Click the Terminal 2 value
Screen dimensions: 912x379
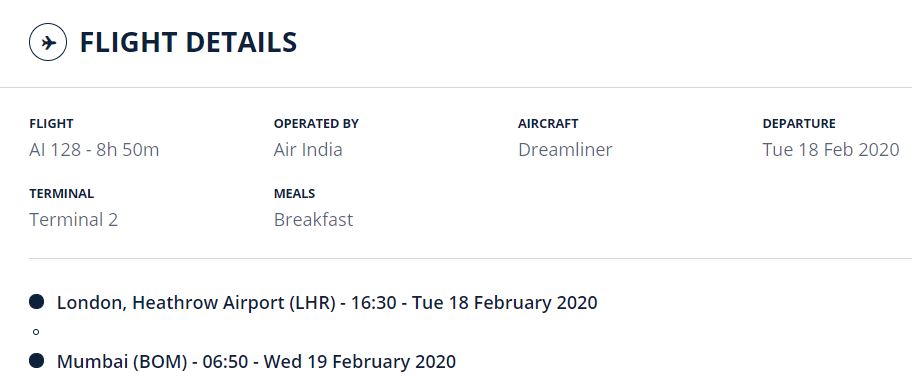(74, 220)
